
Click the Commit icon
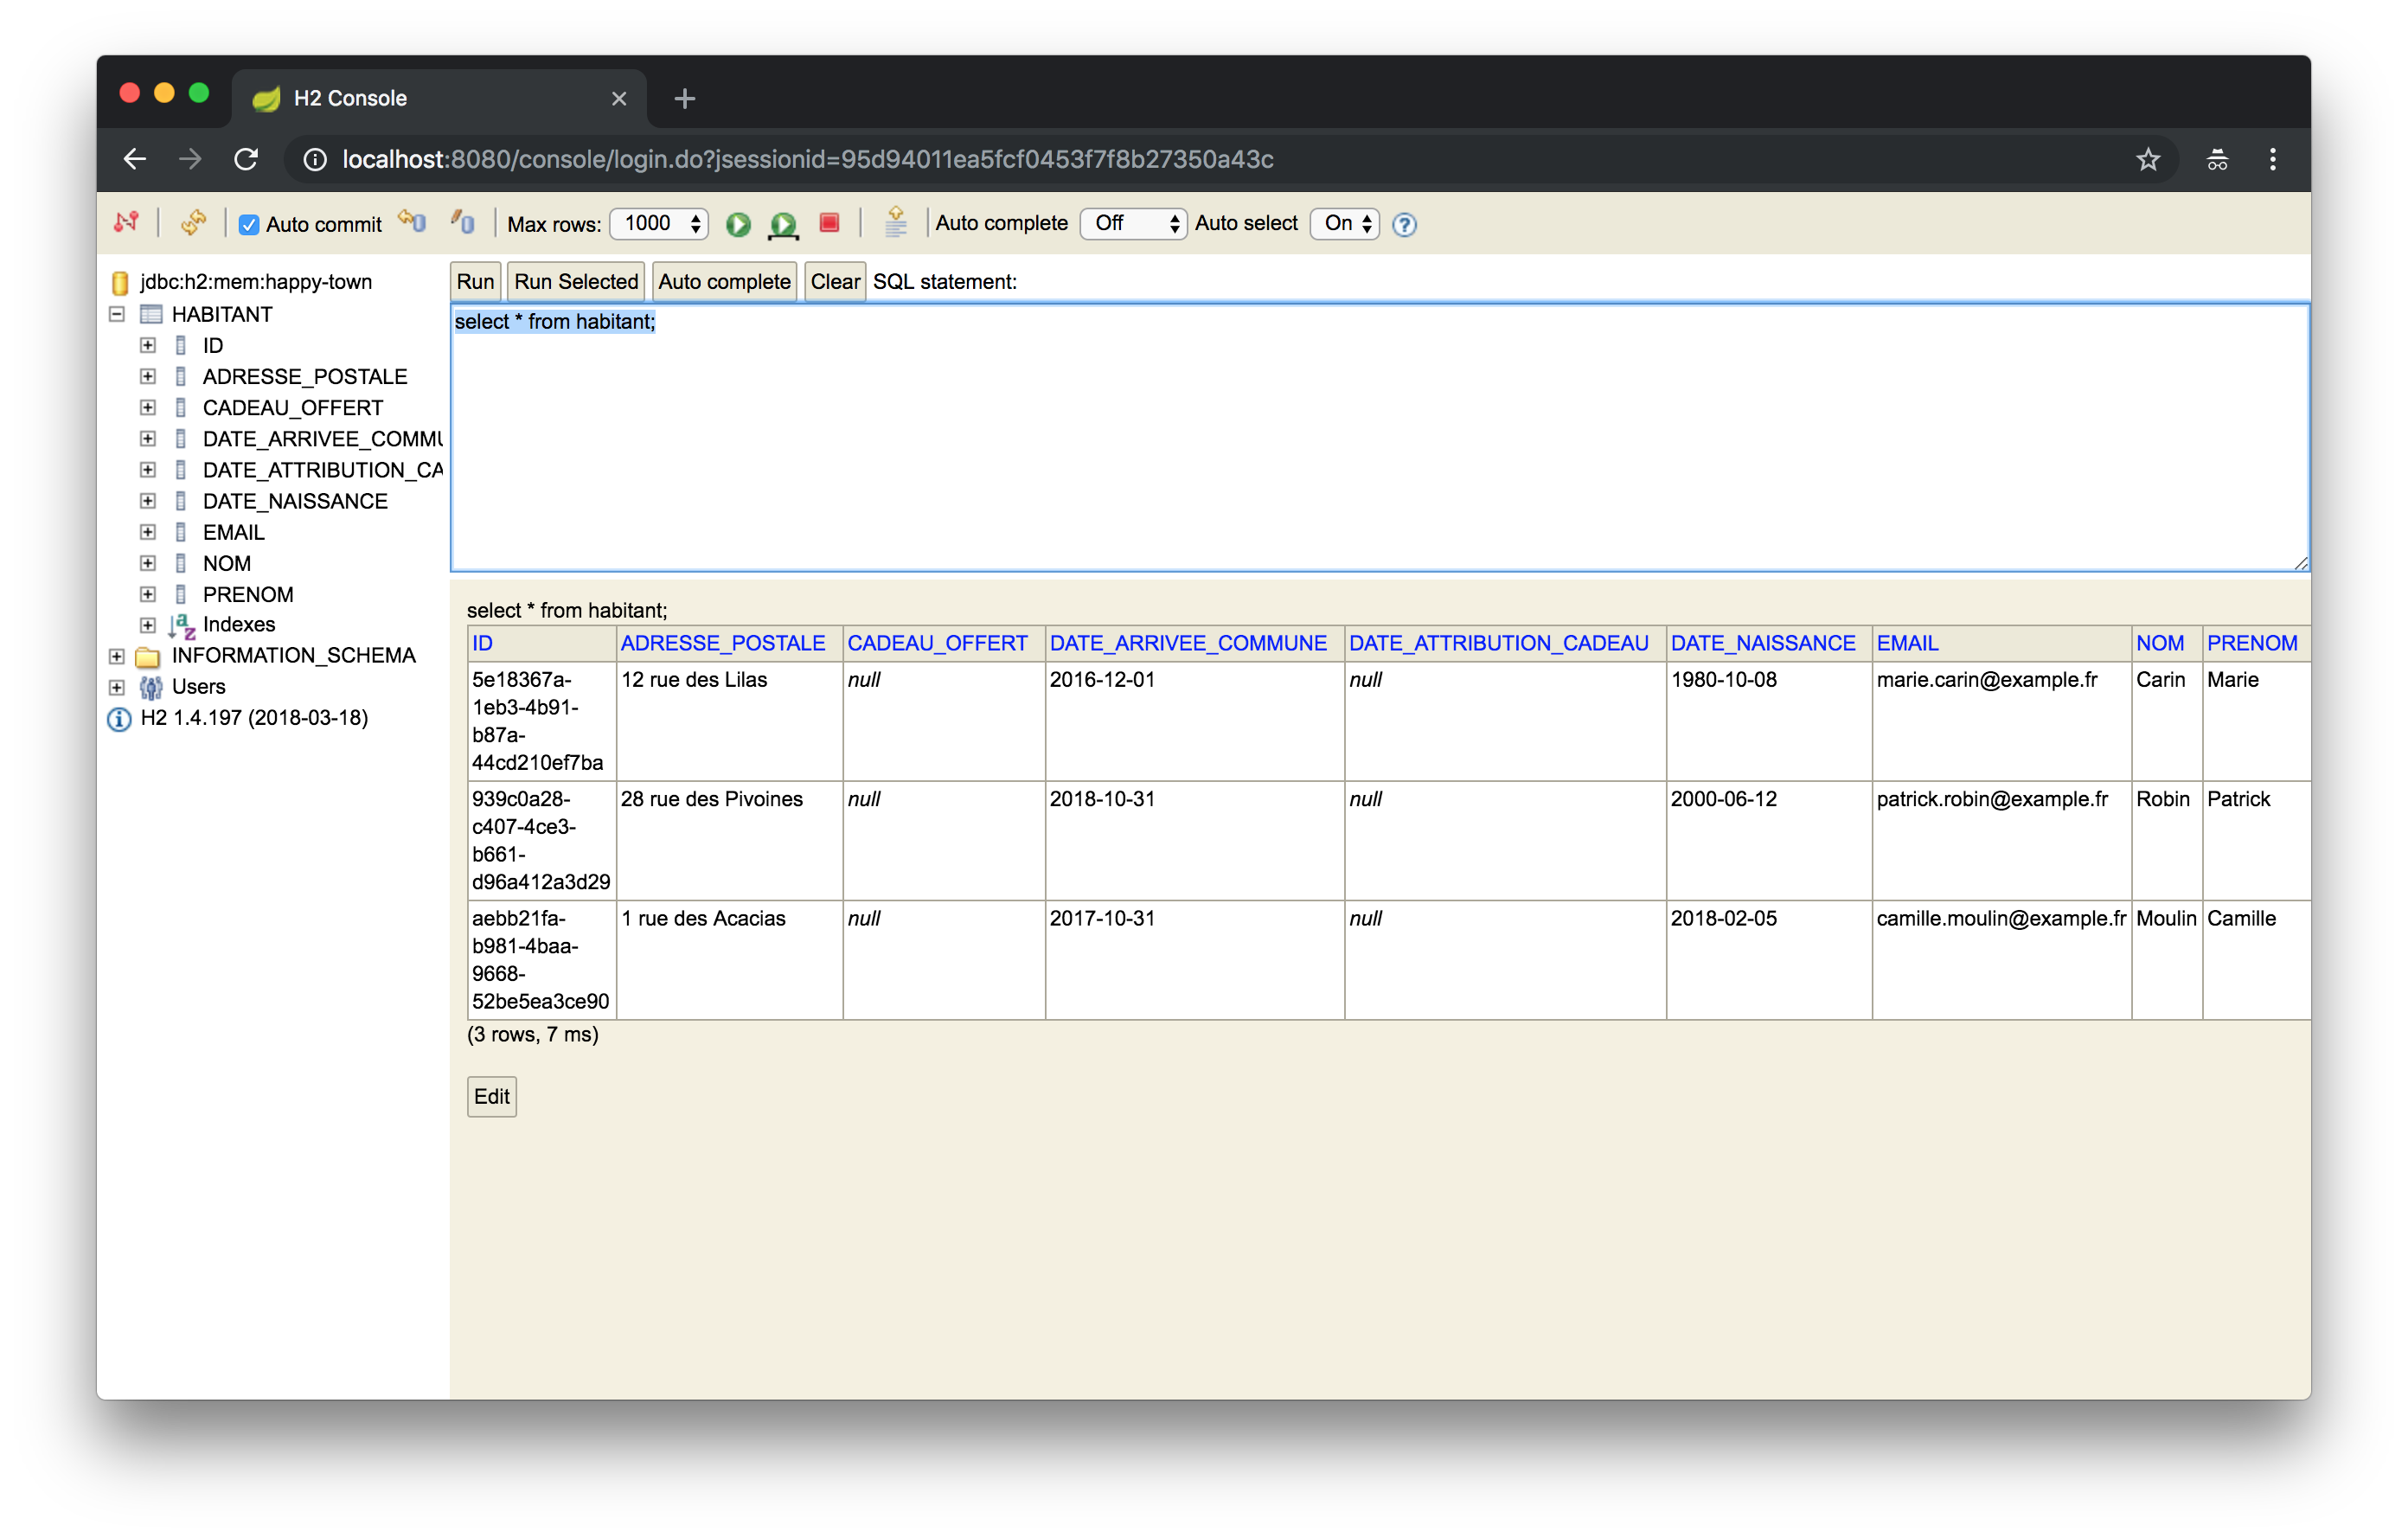(462, 222)
